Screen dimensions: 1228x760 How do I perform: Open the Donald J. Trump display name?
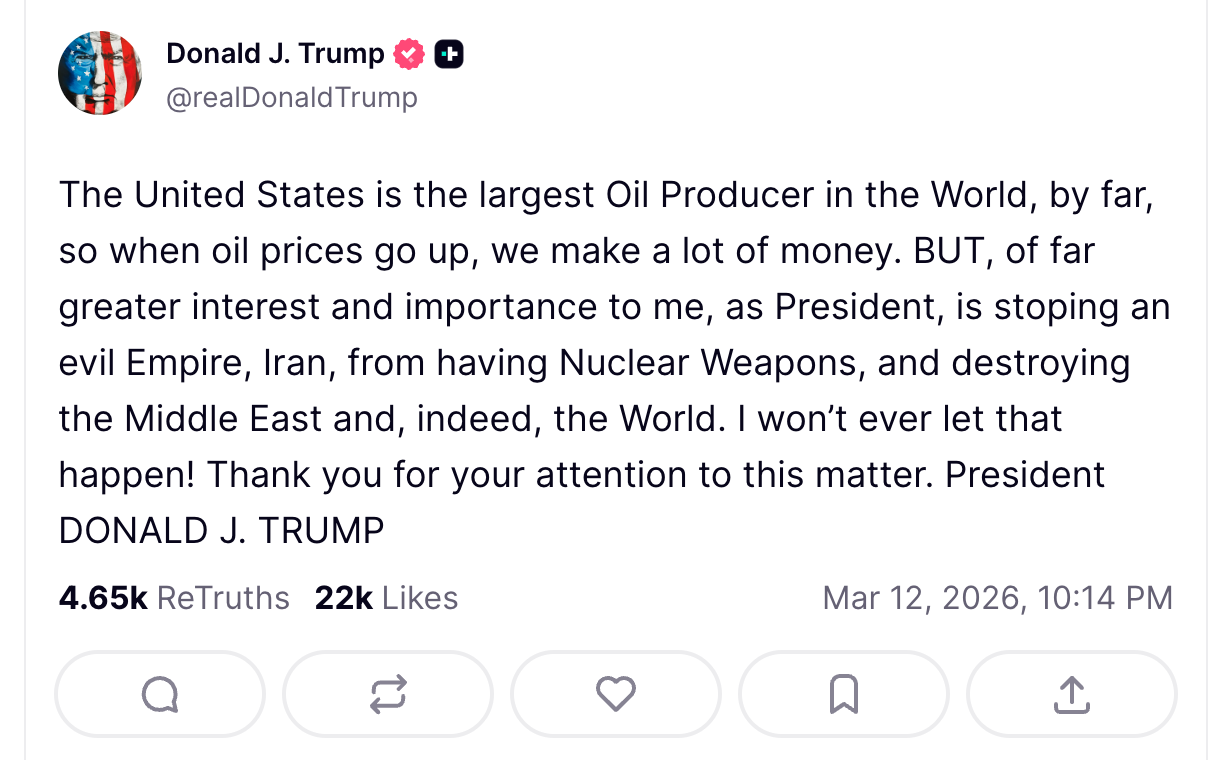coord(275,54)
